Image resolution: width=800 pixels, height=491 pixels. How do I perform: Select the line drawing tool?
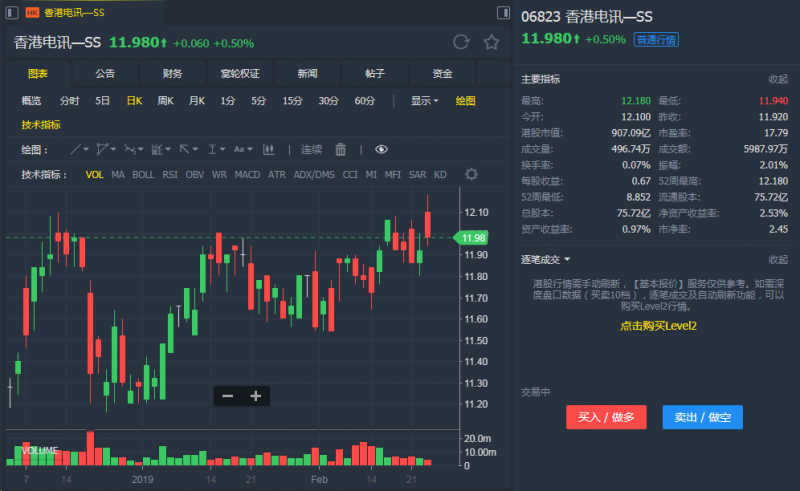point(76,150)
